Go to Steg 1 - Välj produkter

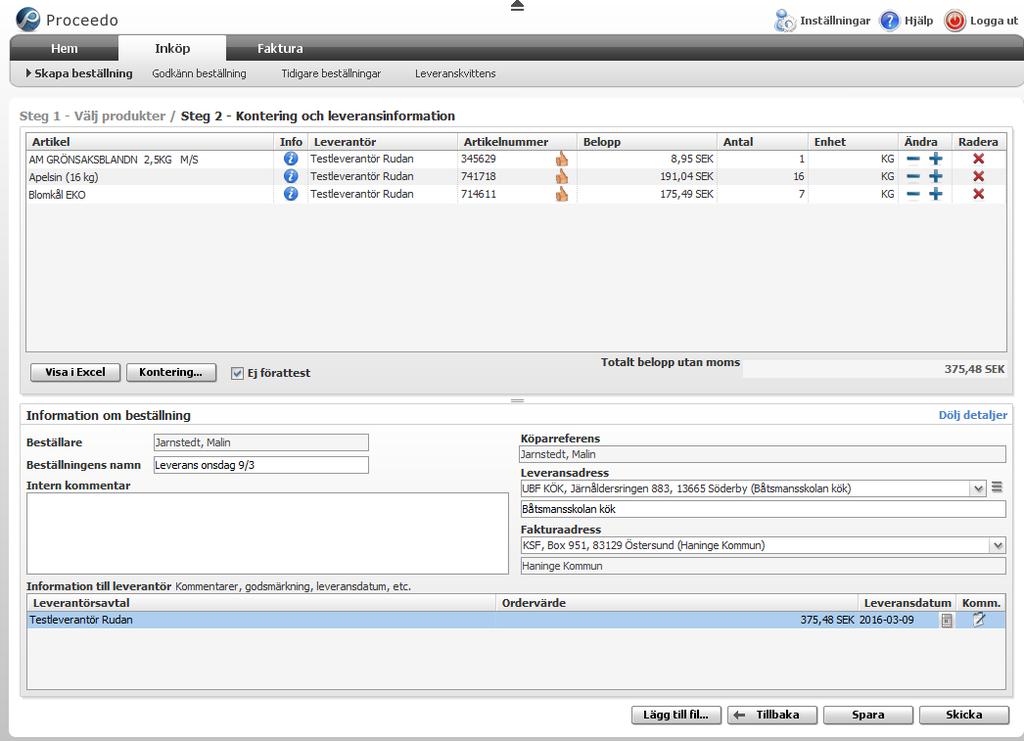(92, 116)
